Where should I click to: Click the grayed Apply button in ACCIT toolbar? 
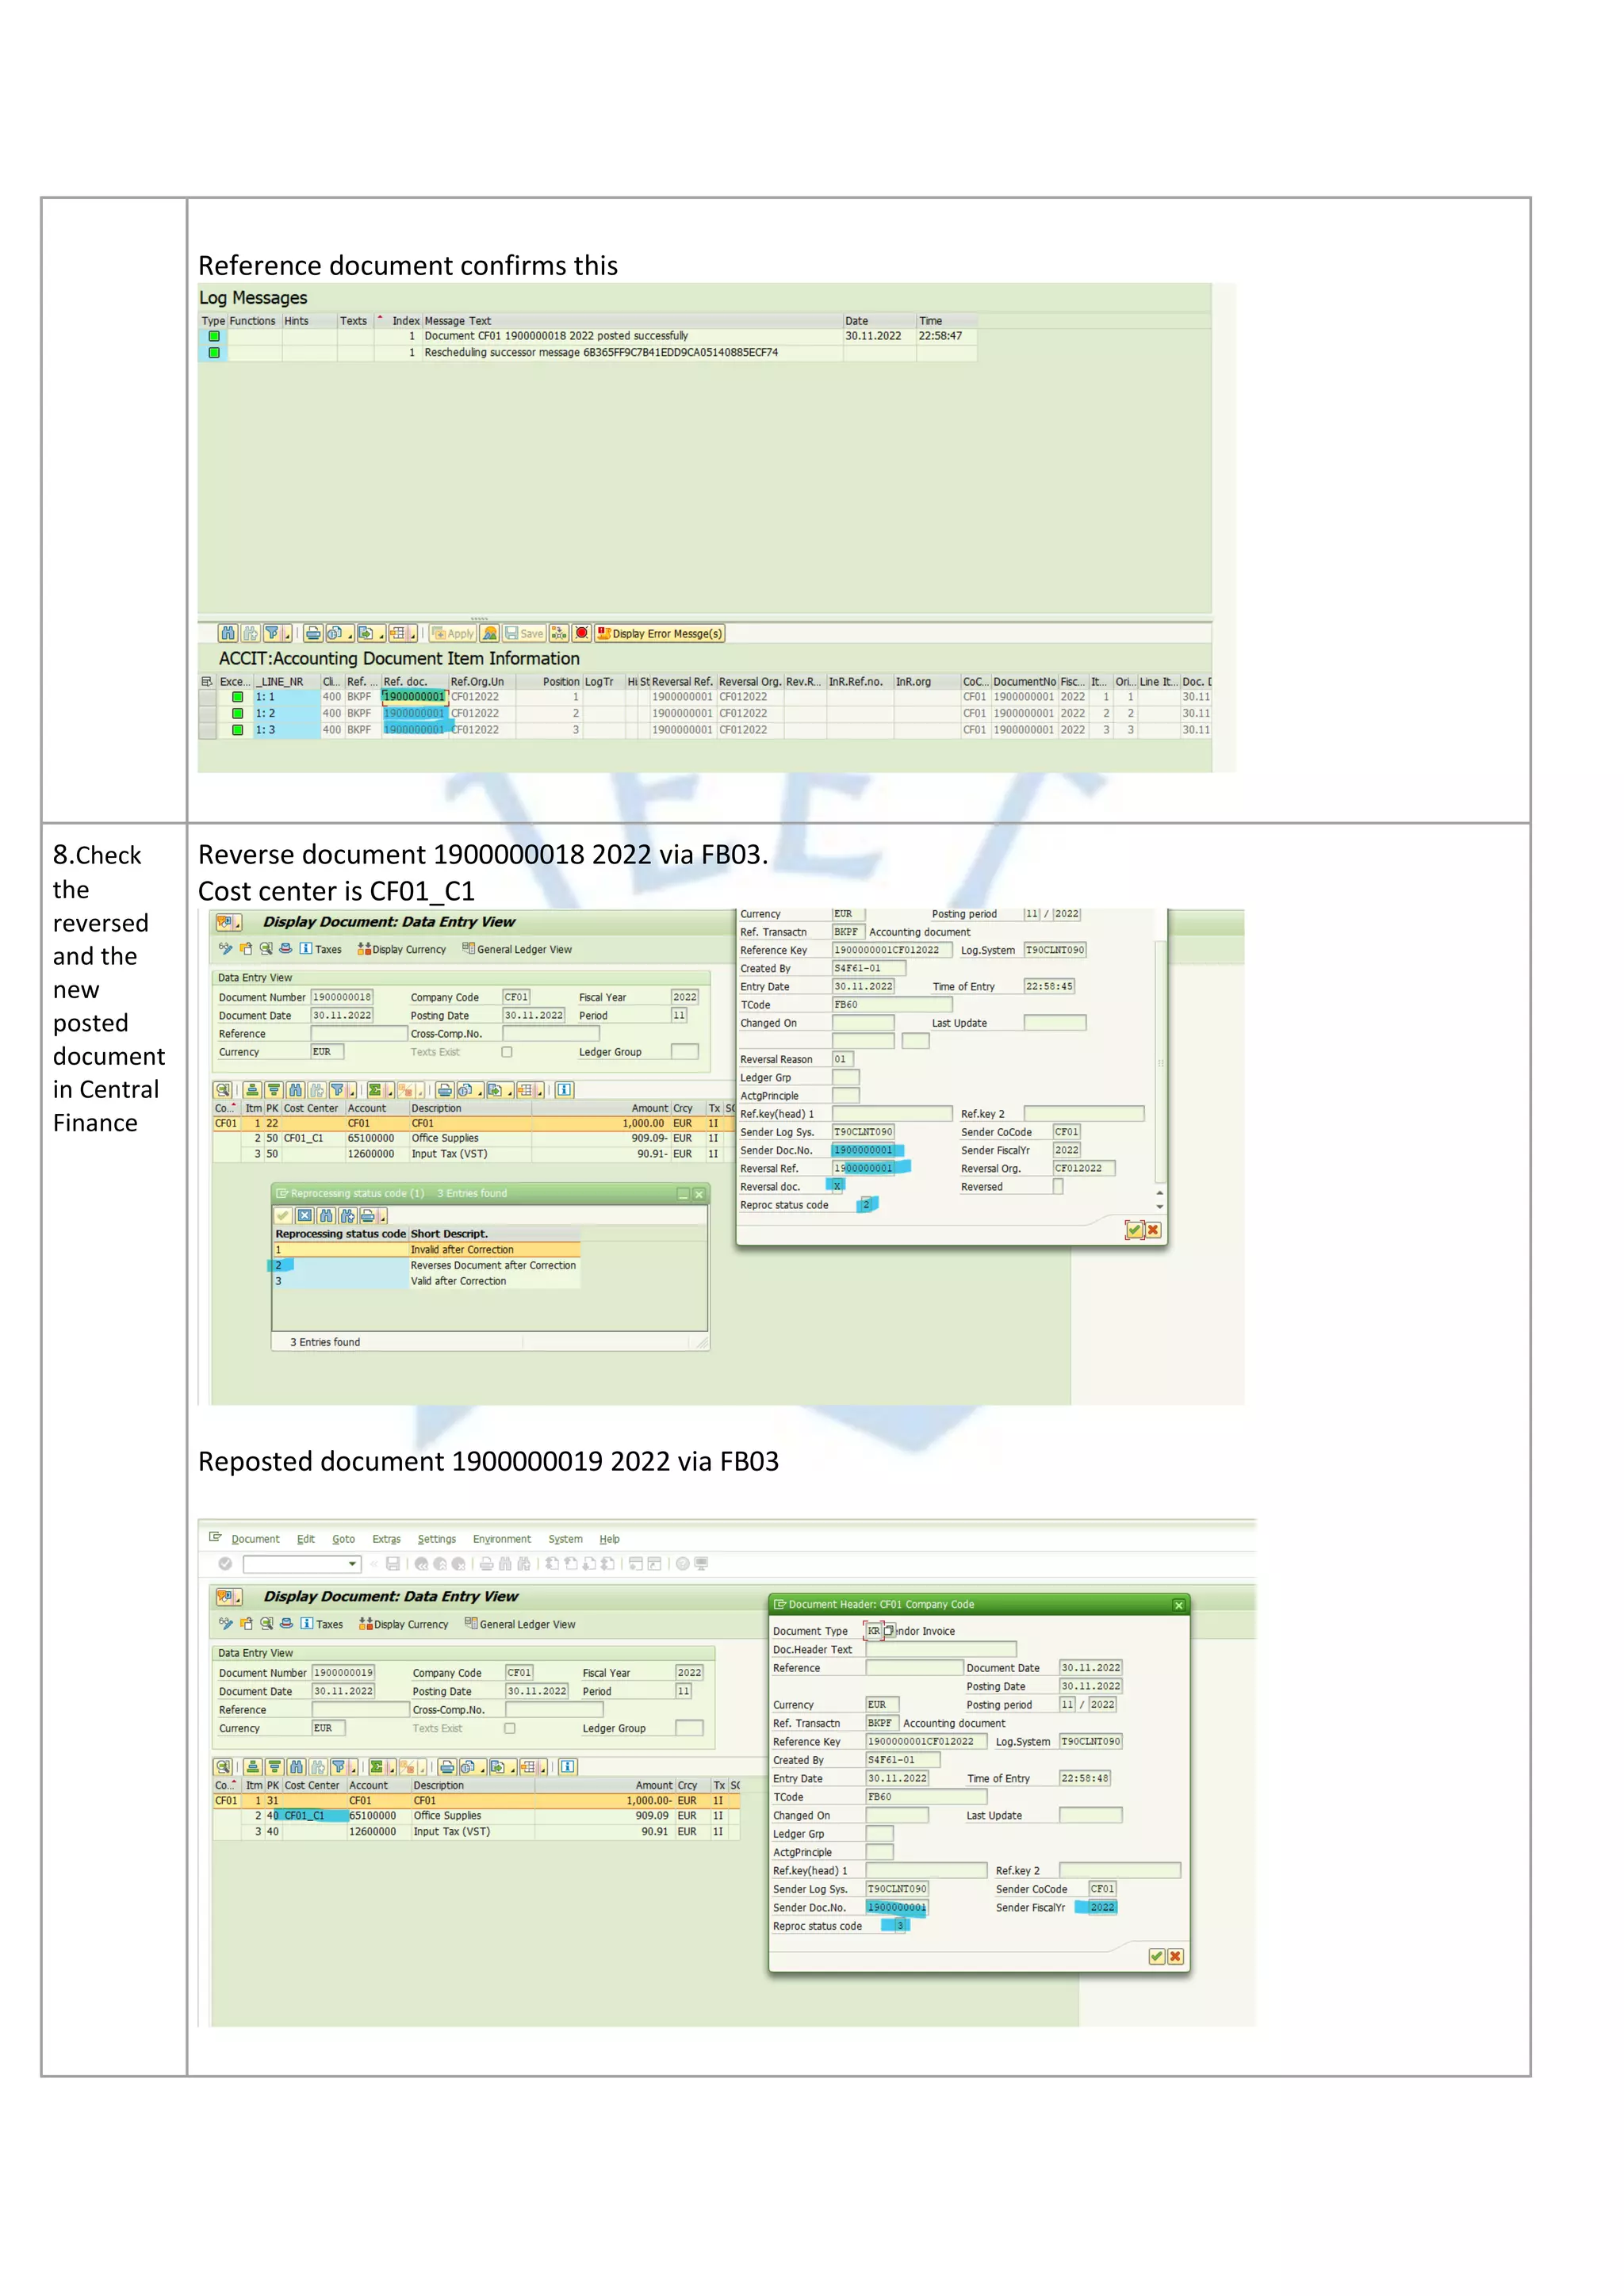(x=454, y=633)
